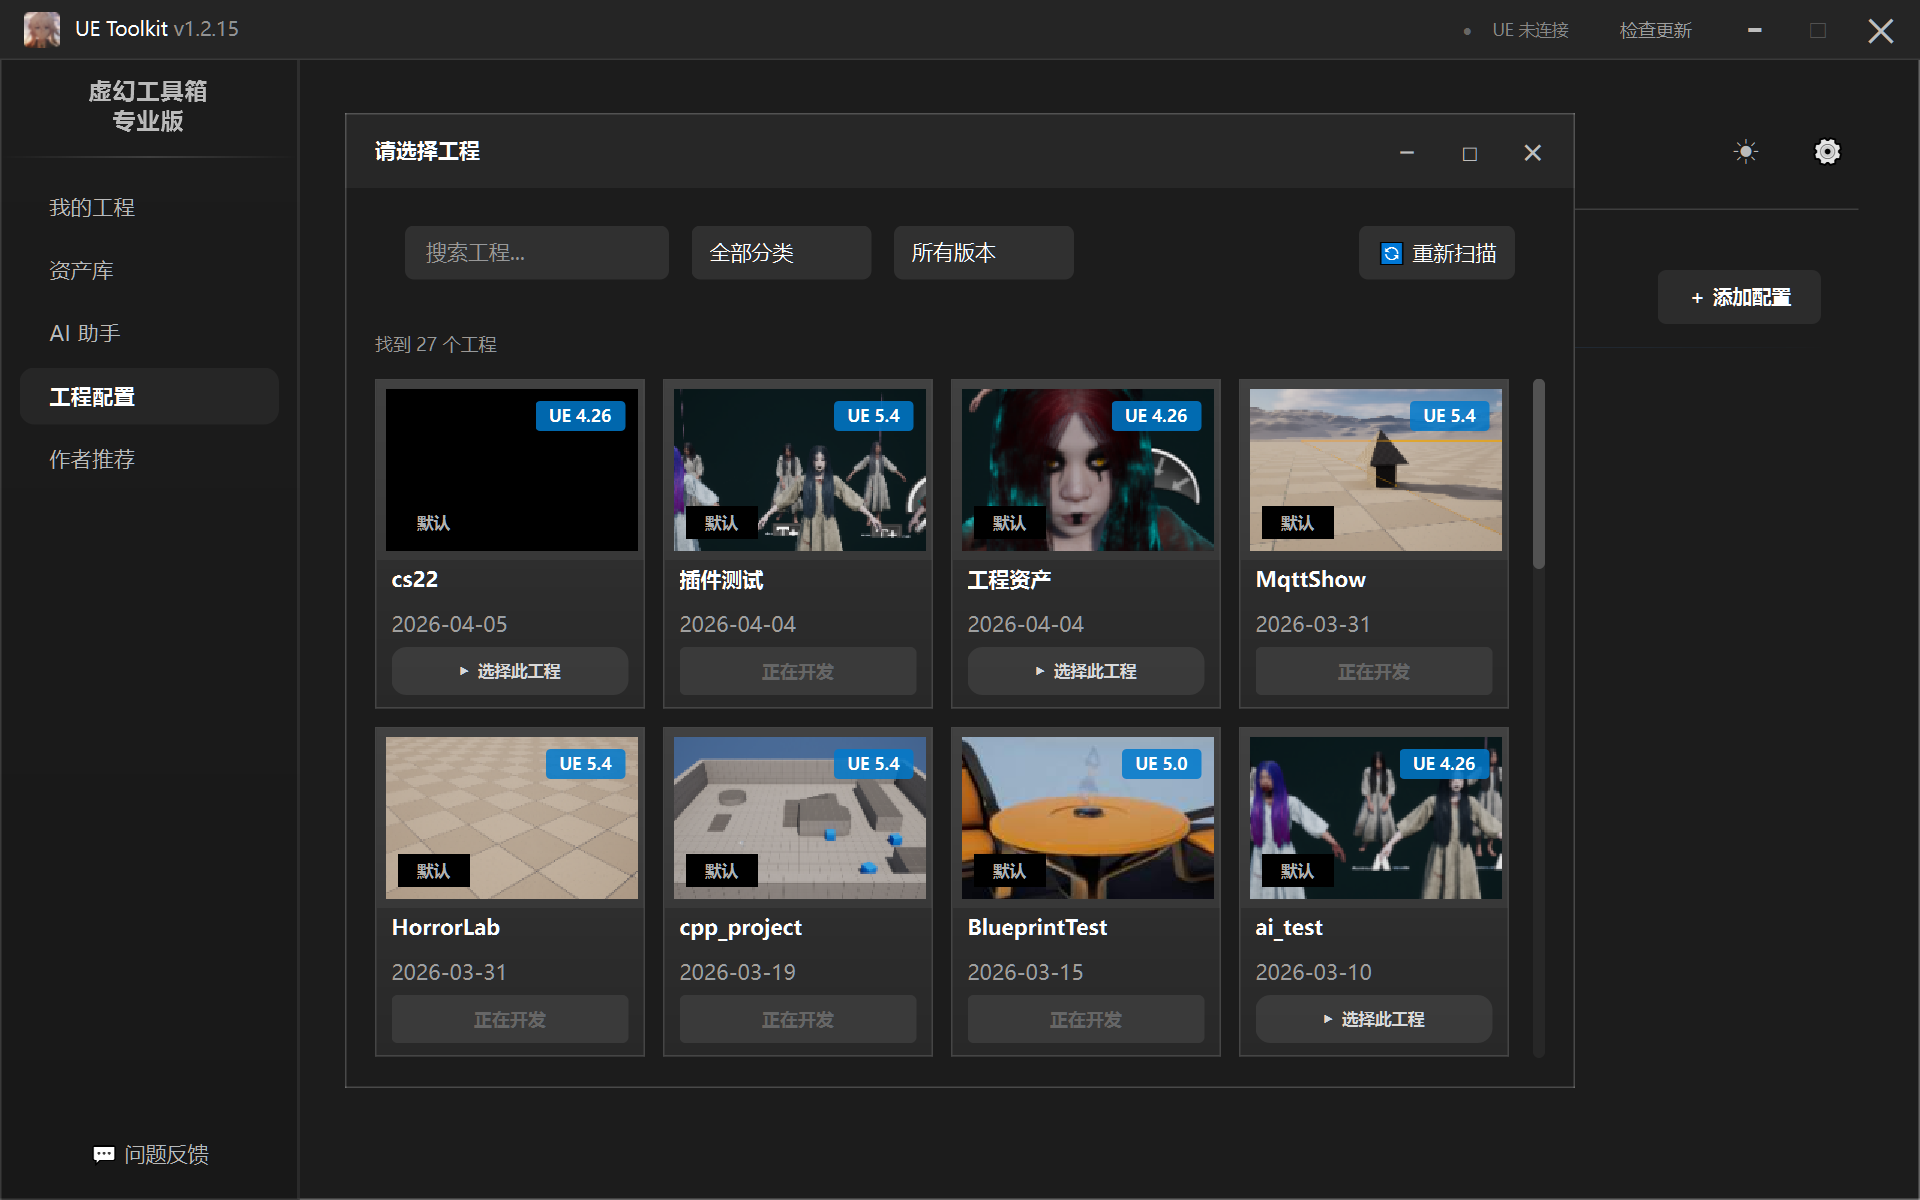The height and width of the screenshot is (1200, 1920).
Task: Open settings via the gear icon
Action: click(x=1827, y=152)
